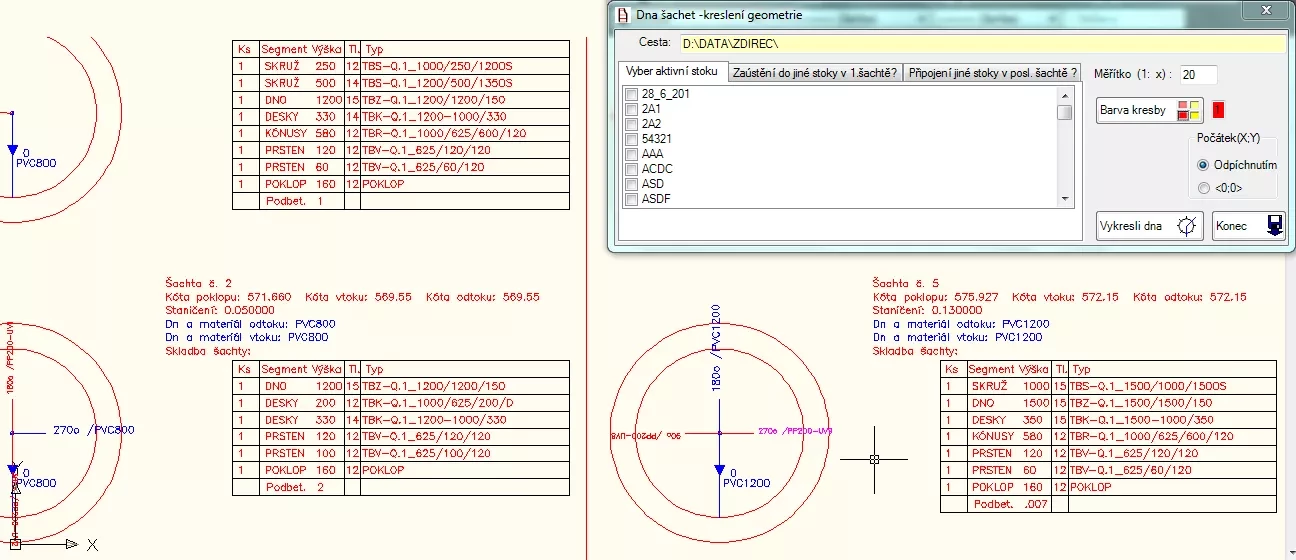Toggle the 54321 list checkbox
The height and width of the screenshot is (560, 1296).
tap(630, 139)
